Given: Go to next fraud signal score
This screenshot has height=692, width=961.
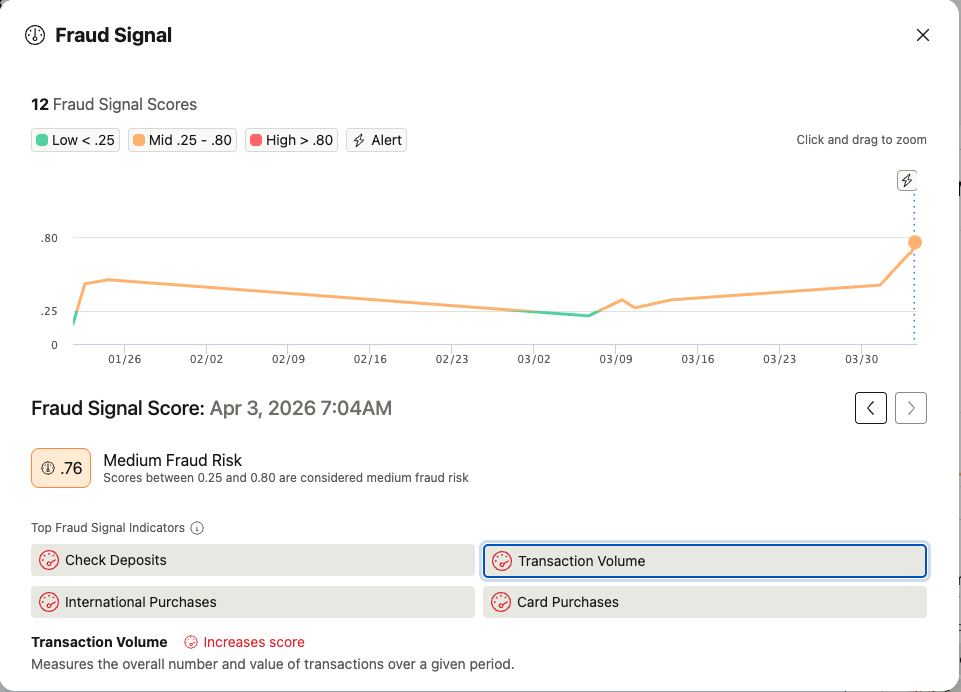Looking at the screenshot, I should coord(910,408).
